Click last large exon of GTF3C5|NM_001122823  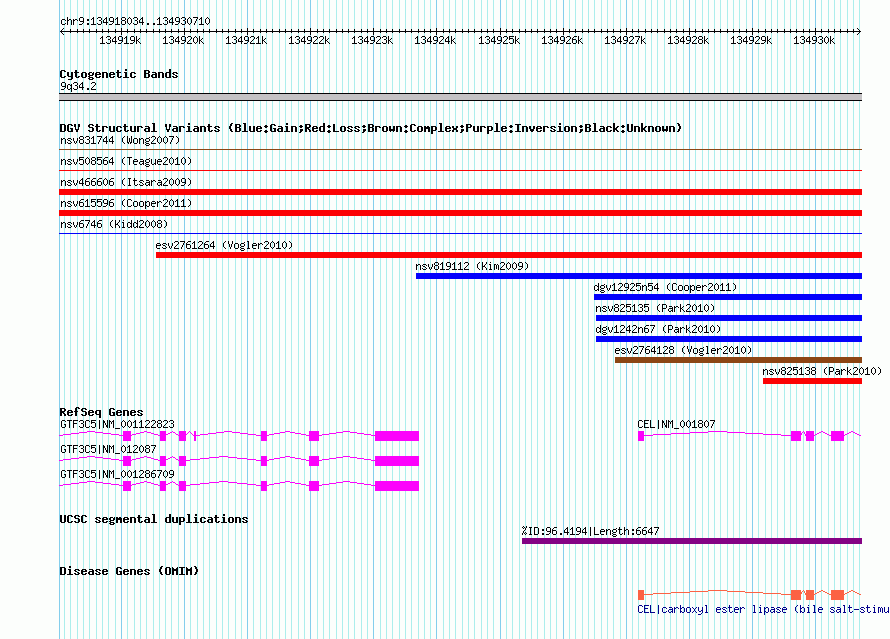coord(397,436)
